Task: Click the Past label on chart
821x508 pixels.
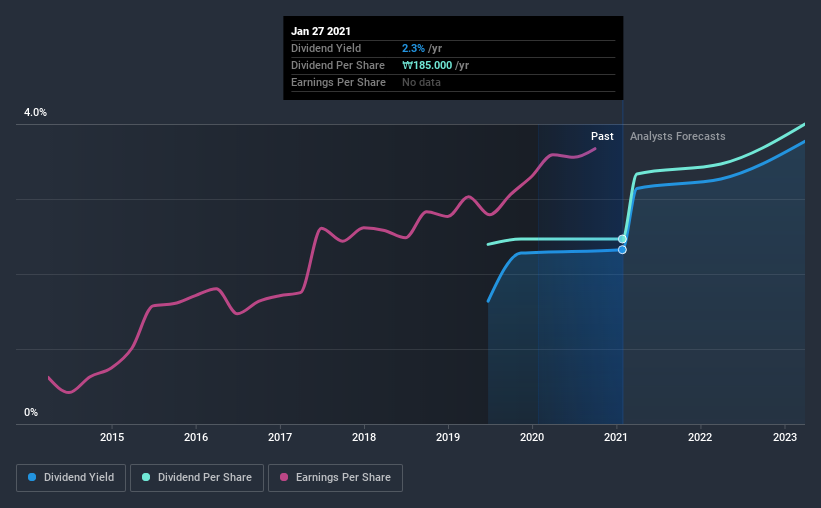Action: coord(602,136)
